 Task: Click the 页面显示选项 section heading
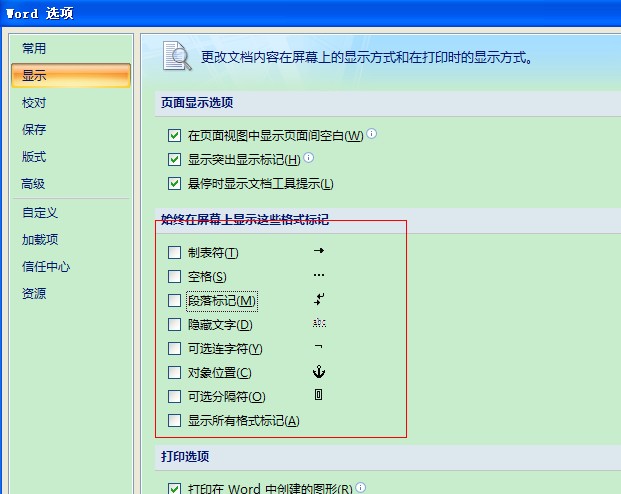[x=197, y=103]
